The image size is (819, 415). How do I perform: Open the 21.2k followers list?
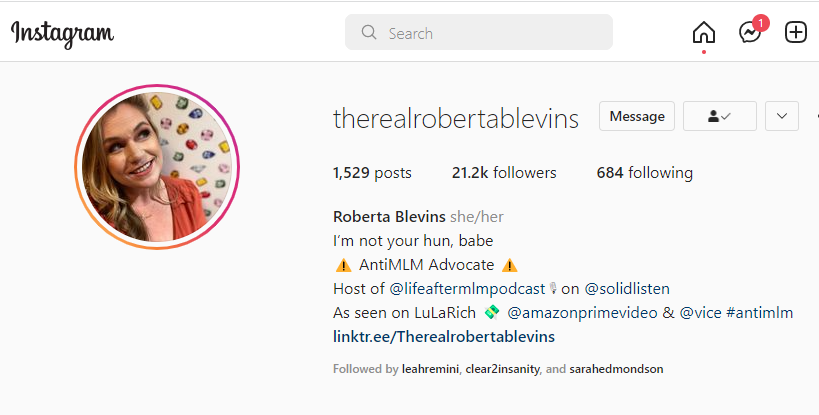[x=504, y=173]
